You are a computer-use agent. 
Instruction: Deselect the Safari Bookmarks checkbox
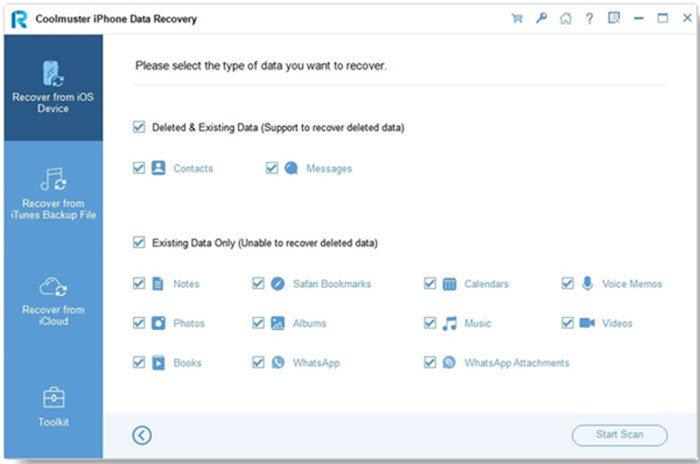pos(259,284)
